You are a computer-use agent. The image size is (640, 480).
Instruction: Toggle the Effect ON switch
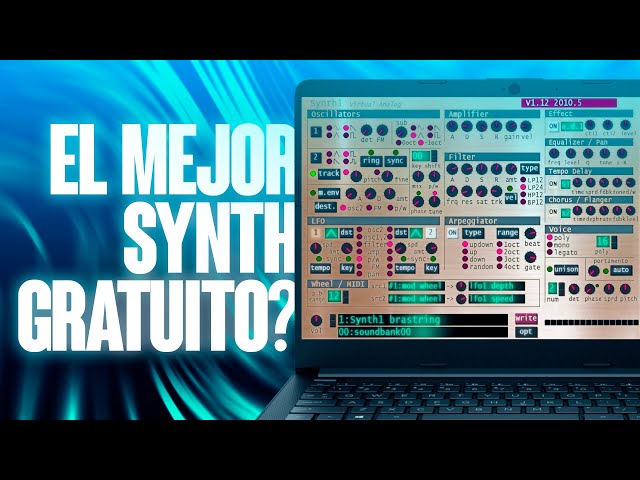[x=553, y=126]
